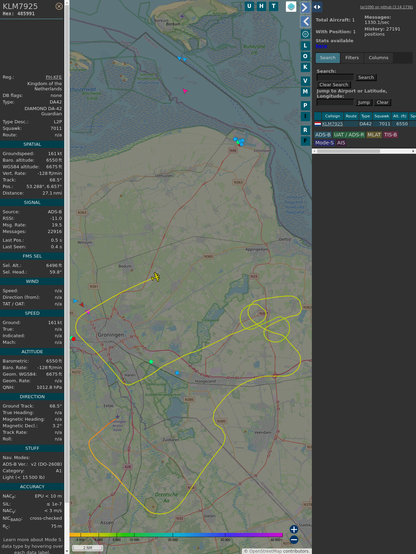The image size is (416, 554).
Task: Switch to the Search tab
Action: point(328,58)
